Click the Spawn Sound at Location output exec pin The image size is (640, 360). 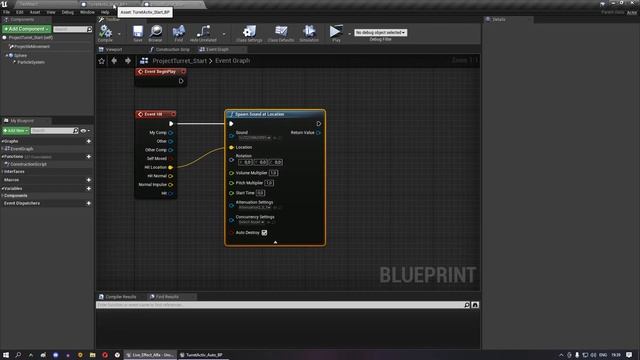click(319, 124)
